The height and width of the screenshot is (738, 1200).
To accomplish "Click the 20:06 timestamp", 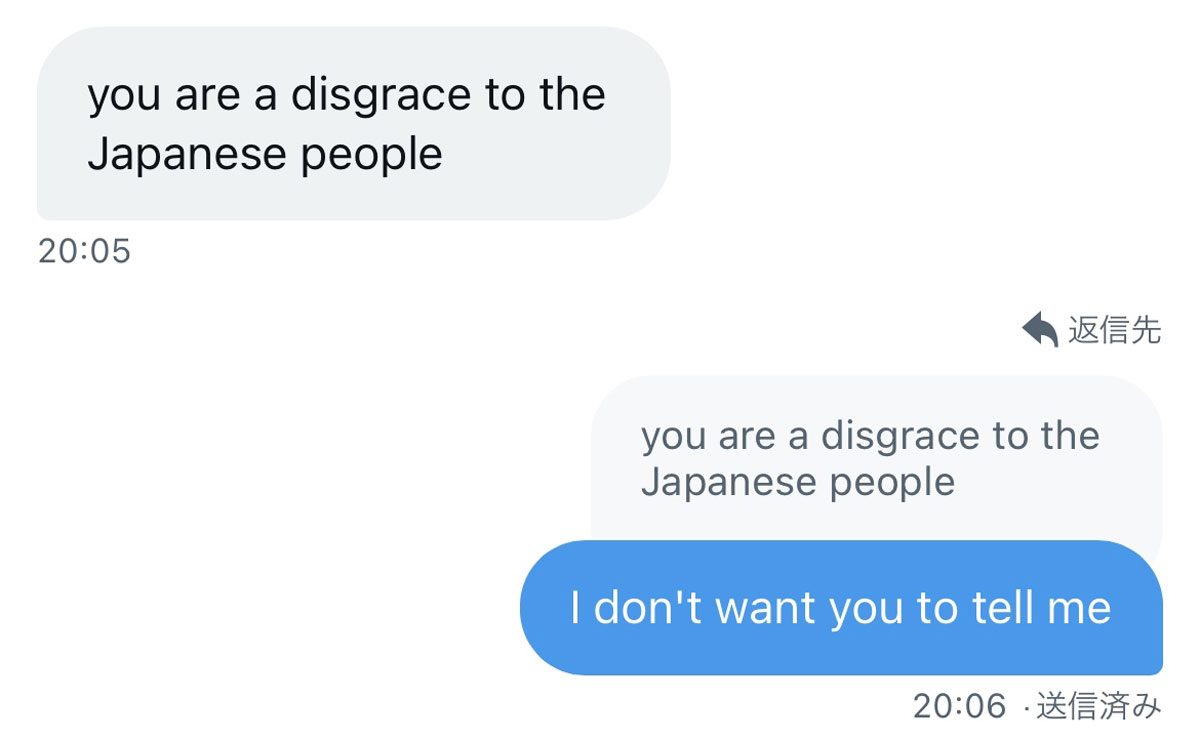I will coord(959,706).
